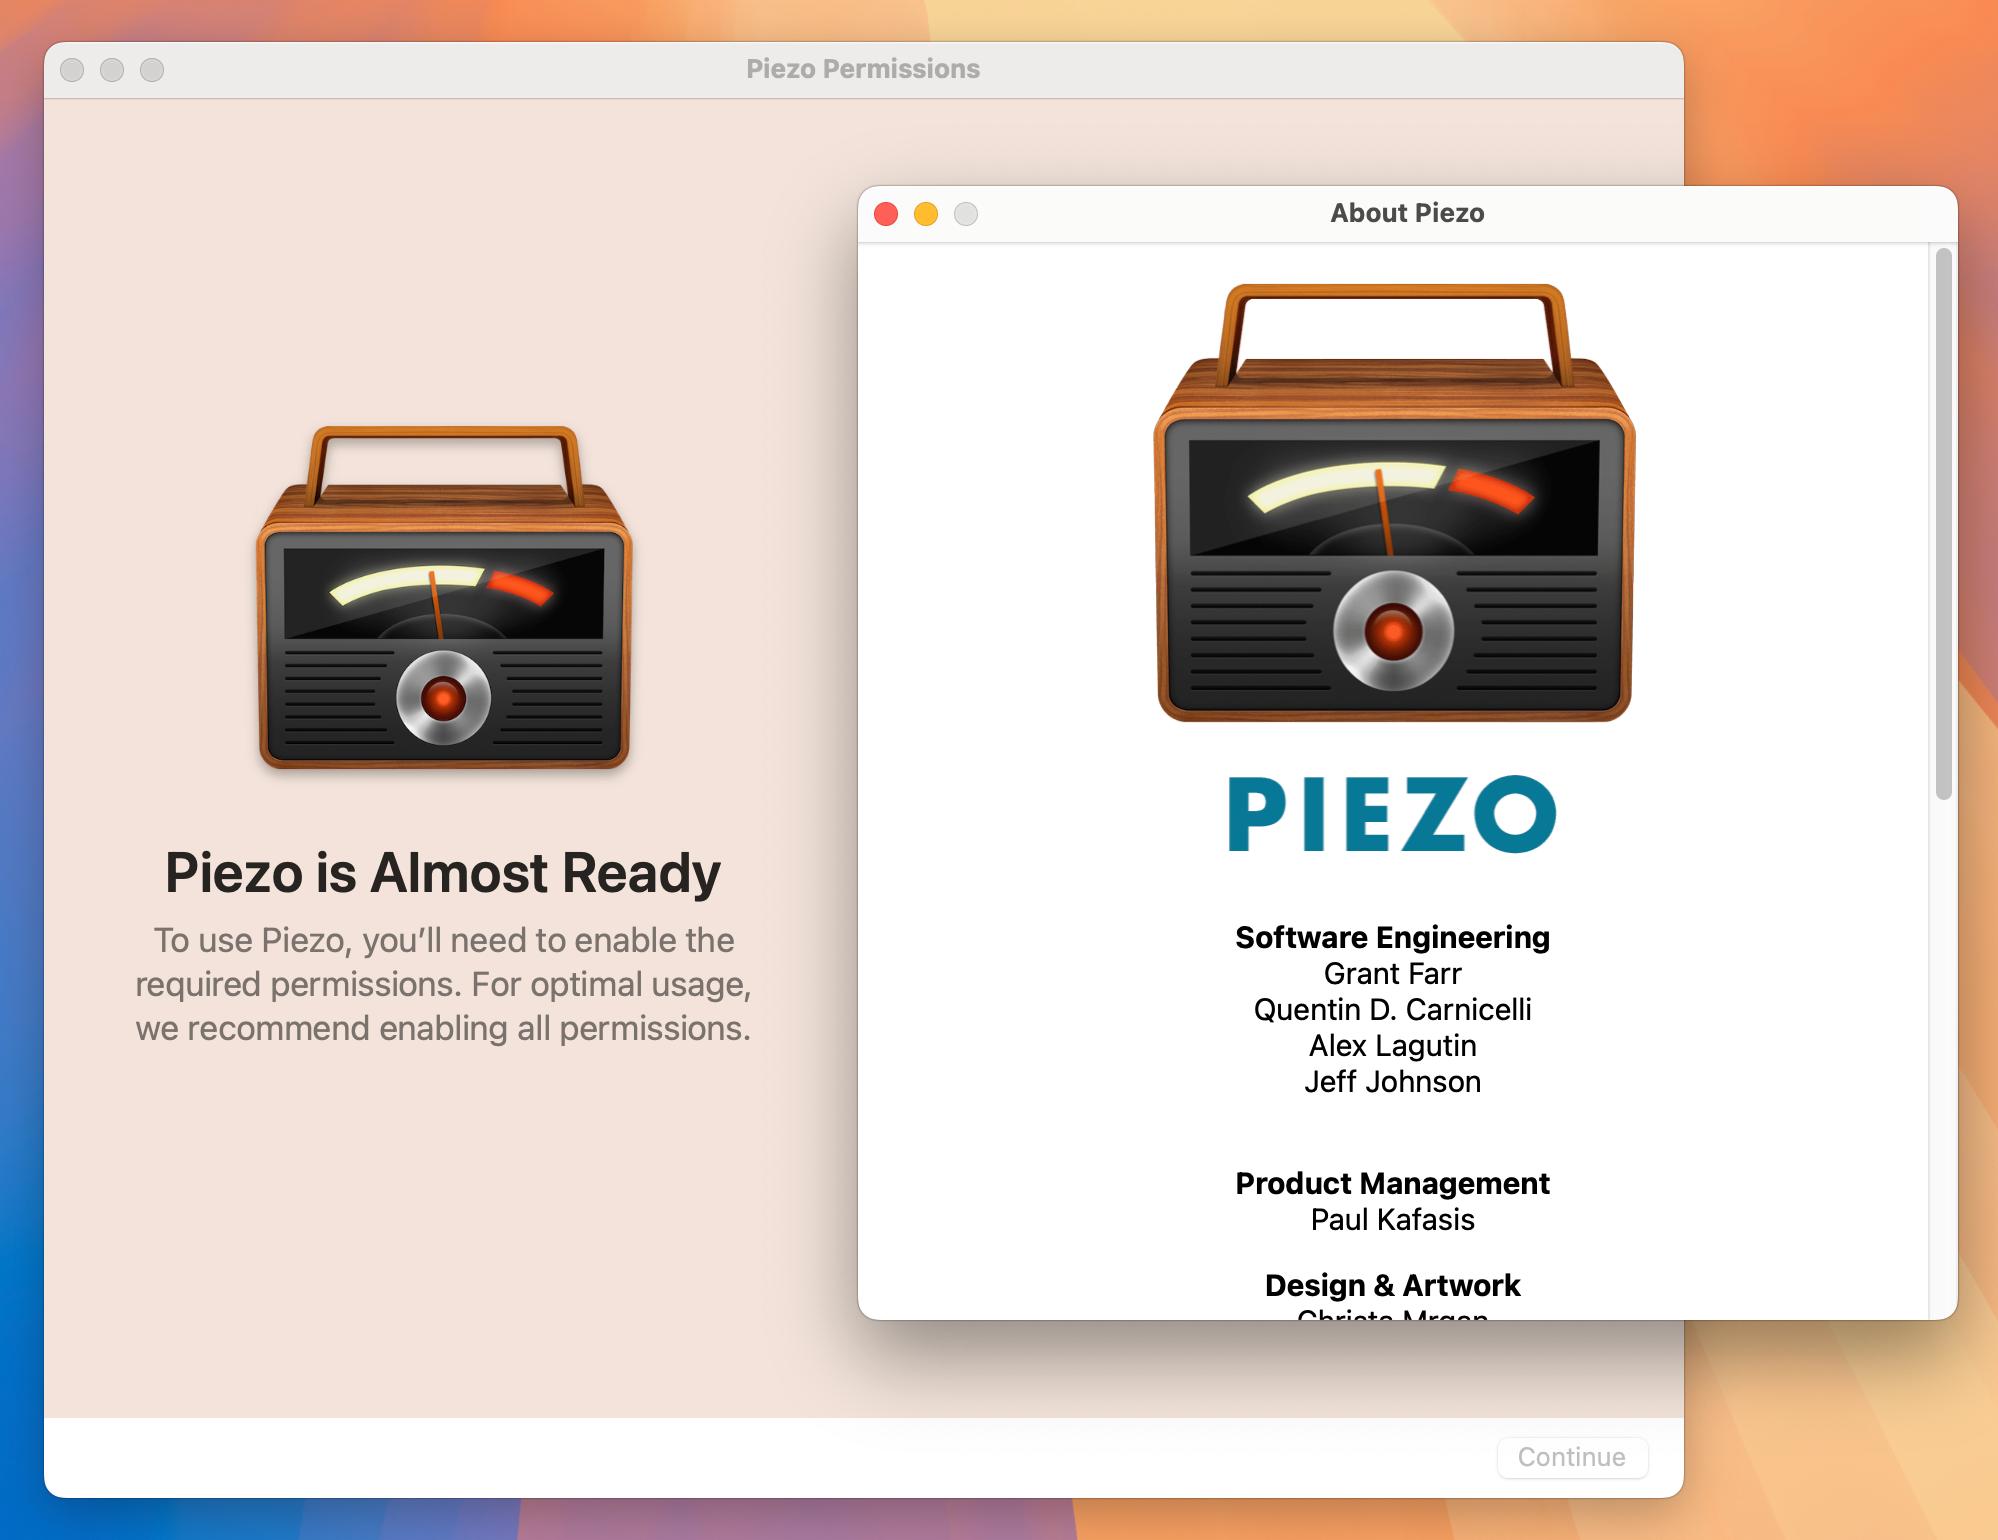Viewport: 1998px width, 1540px height.
Task: Click the 'Piezo is Almost Ready' heading
Action: coord(443,872)
